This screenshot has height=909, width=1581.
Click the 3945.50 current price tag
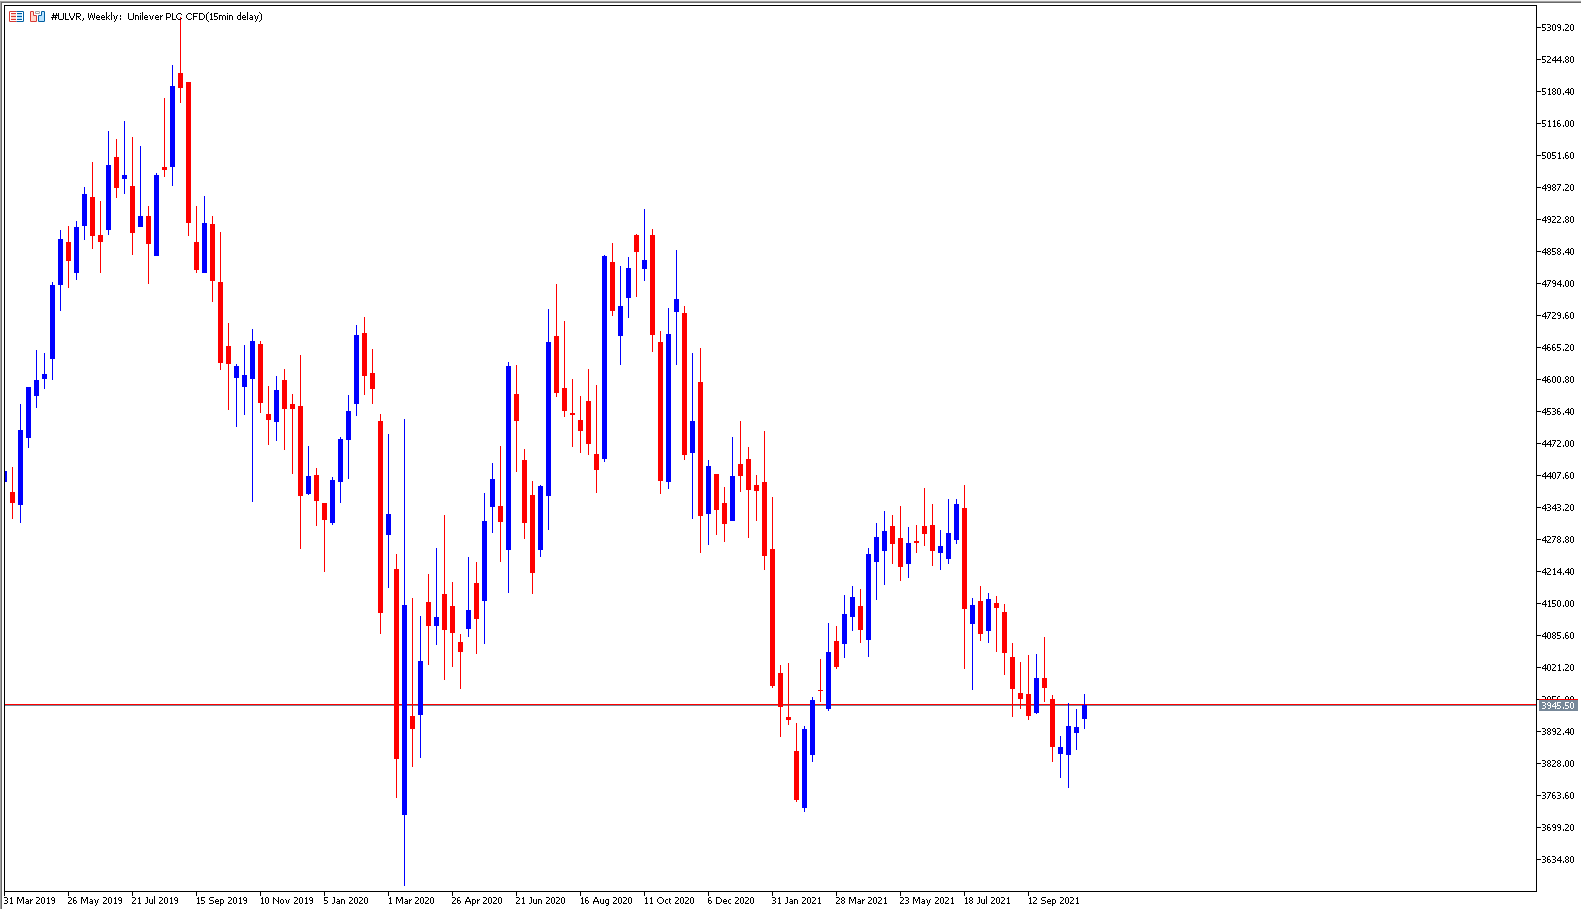(x=1558, y=705)
